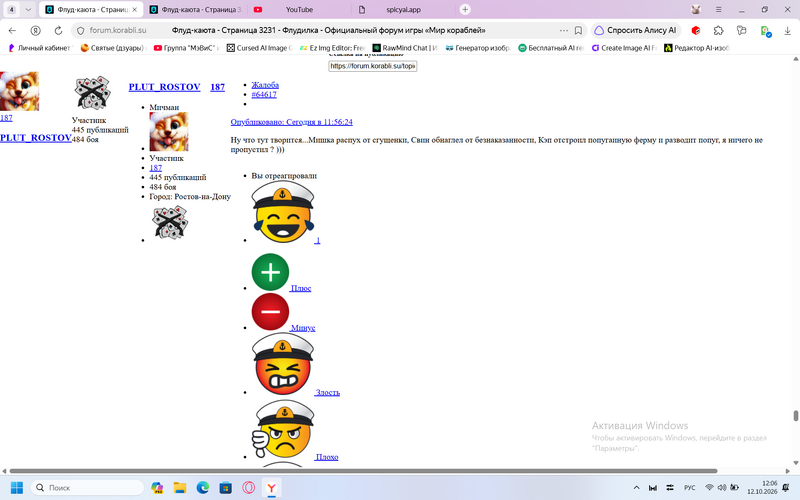The image size is (800, 500).
Task: Expand the tab group dropdown arrow
Action: click(x=28, y=10)
